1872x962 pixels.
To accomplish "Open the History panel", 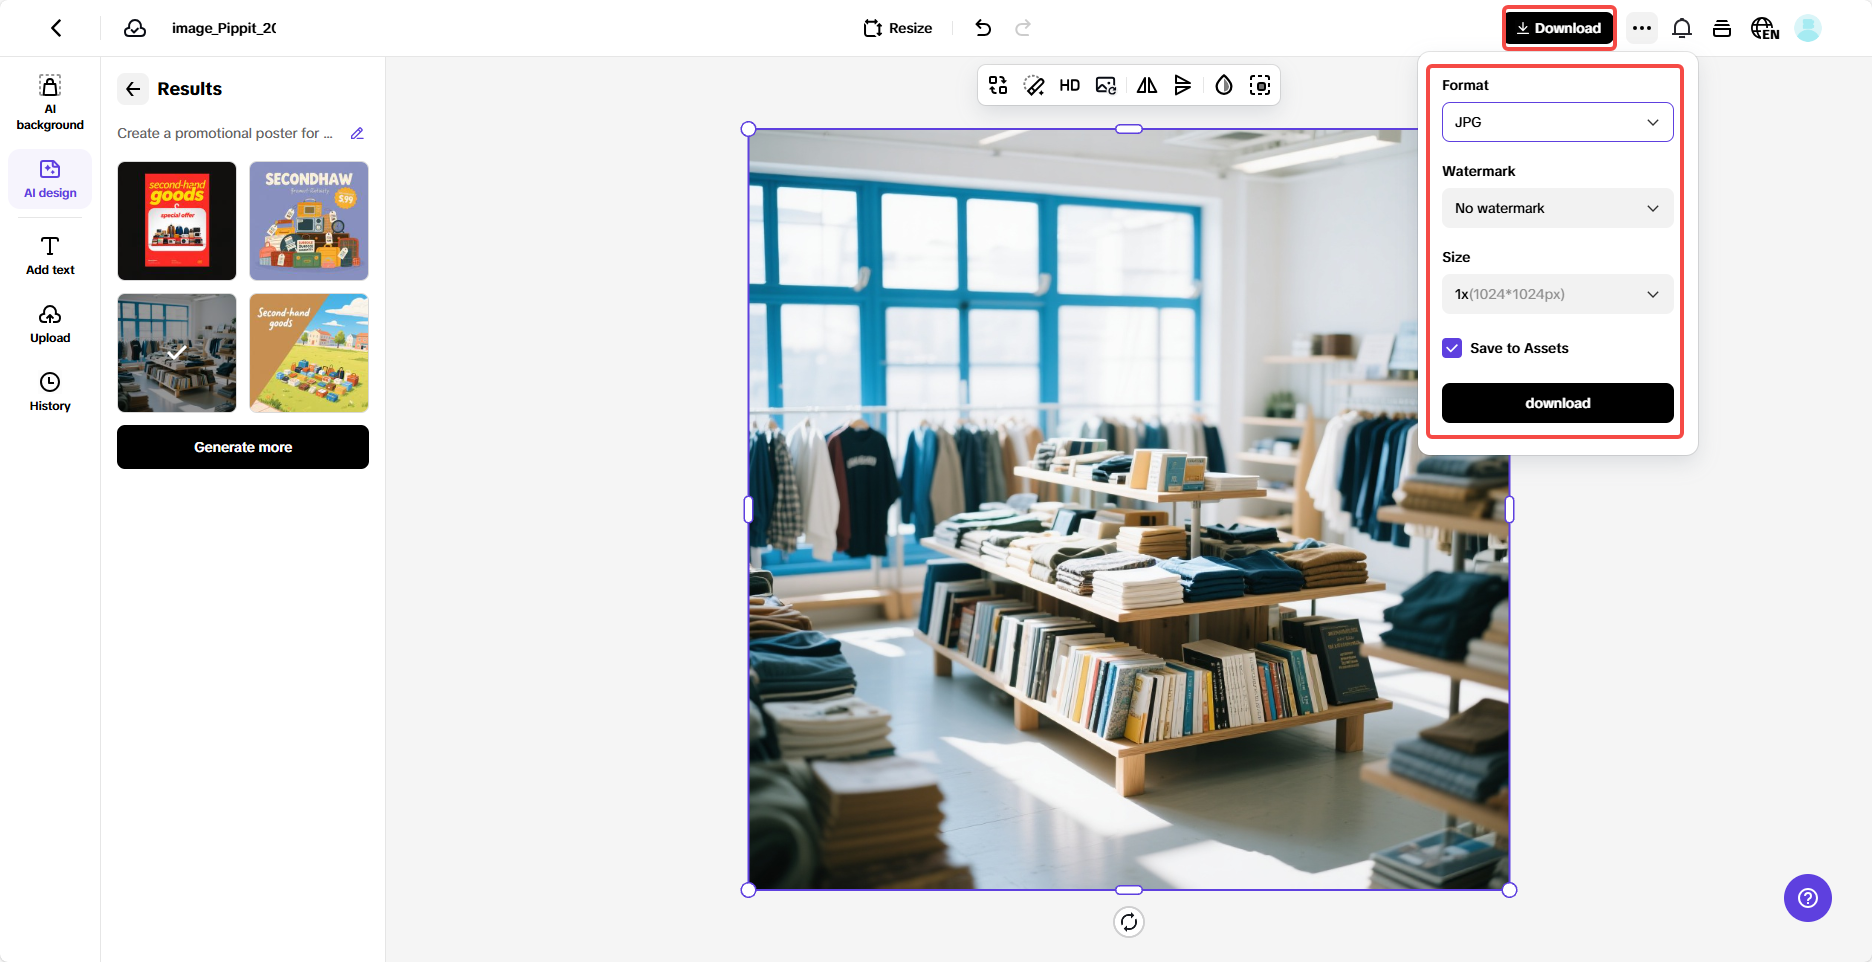I will point(50,392).
